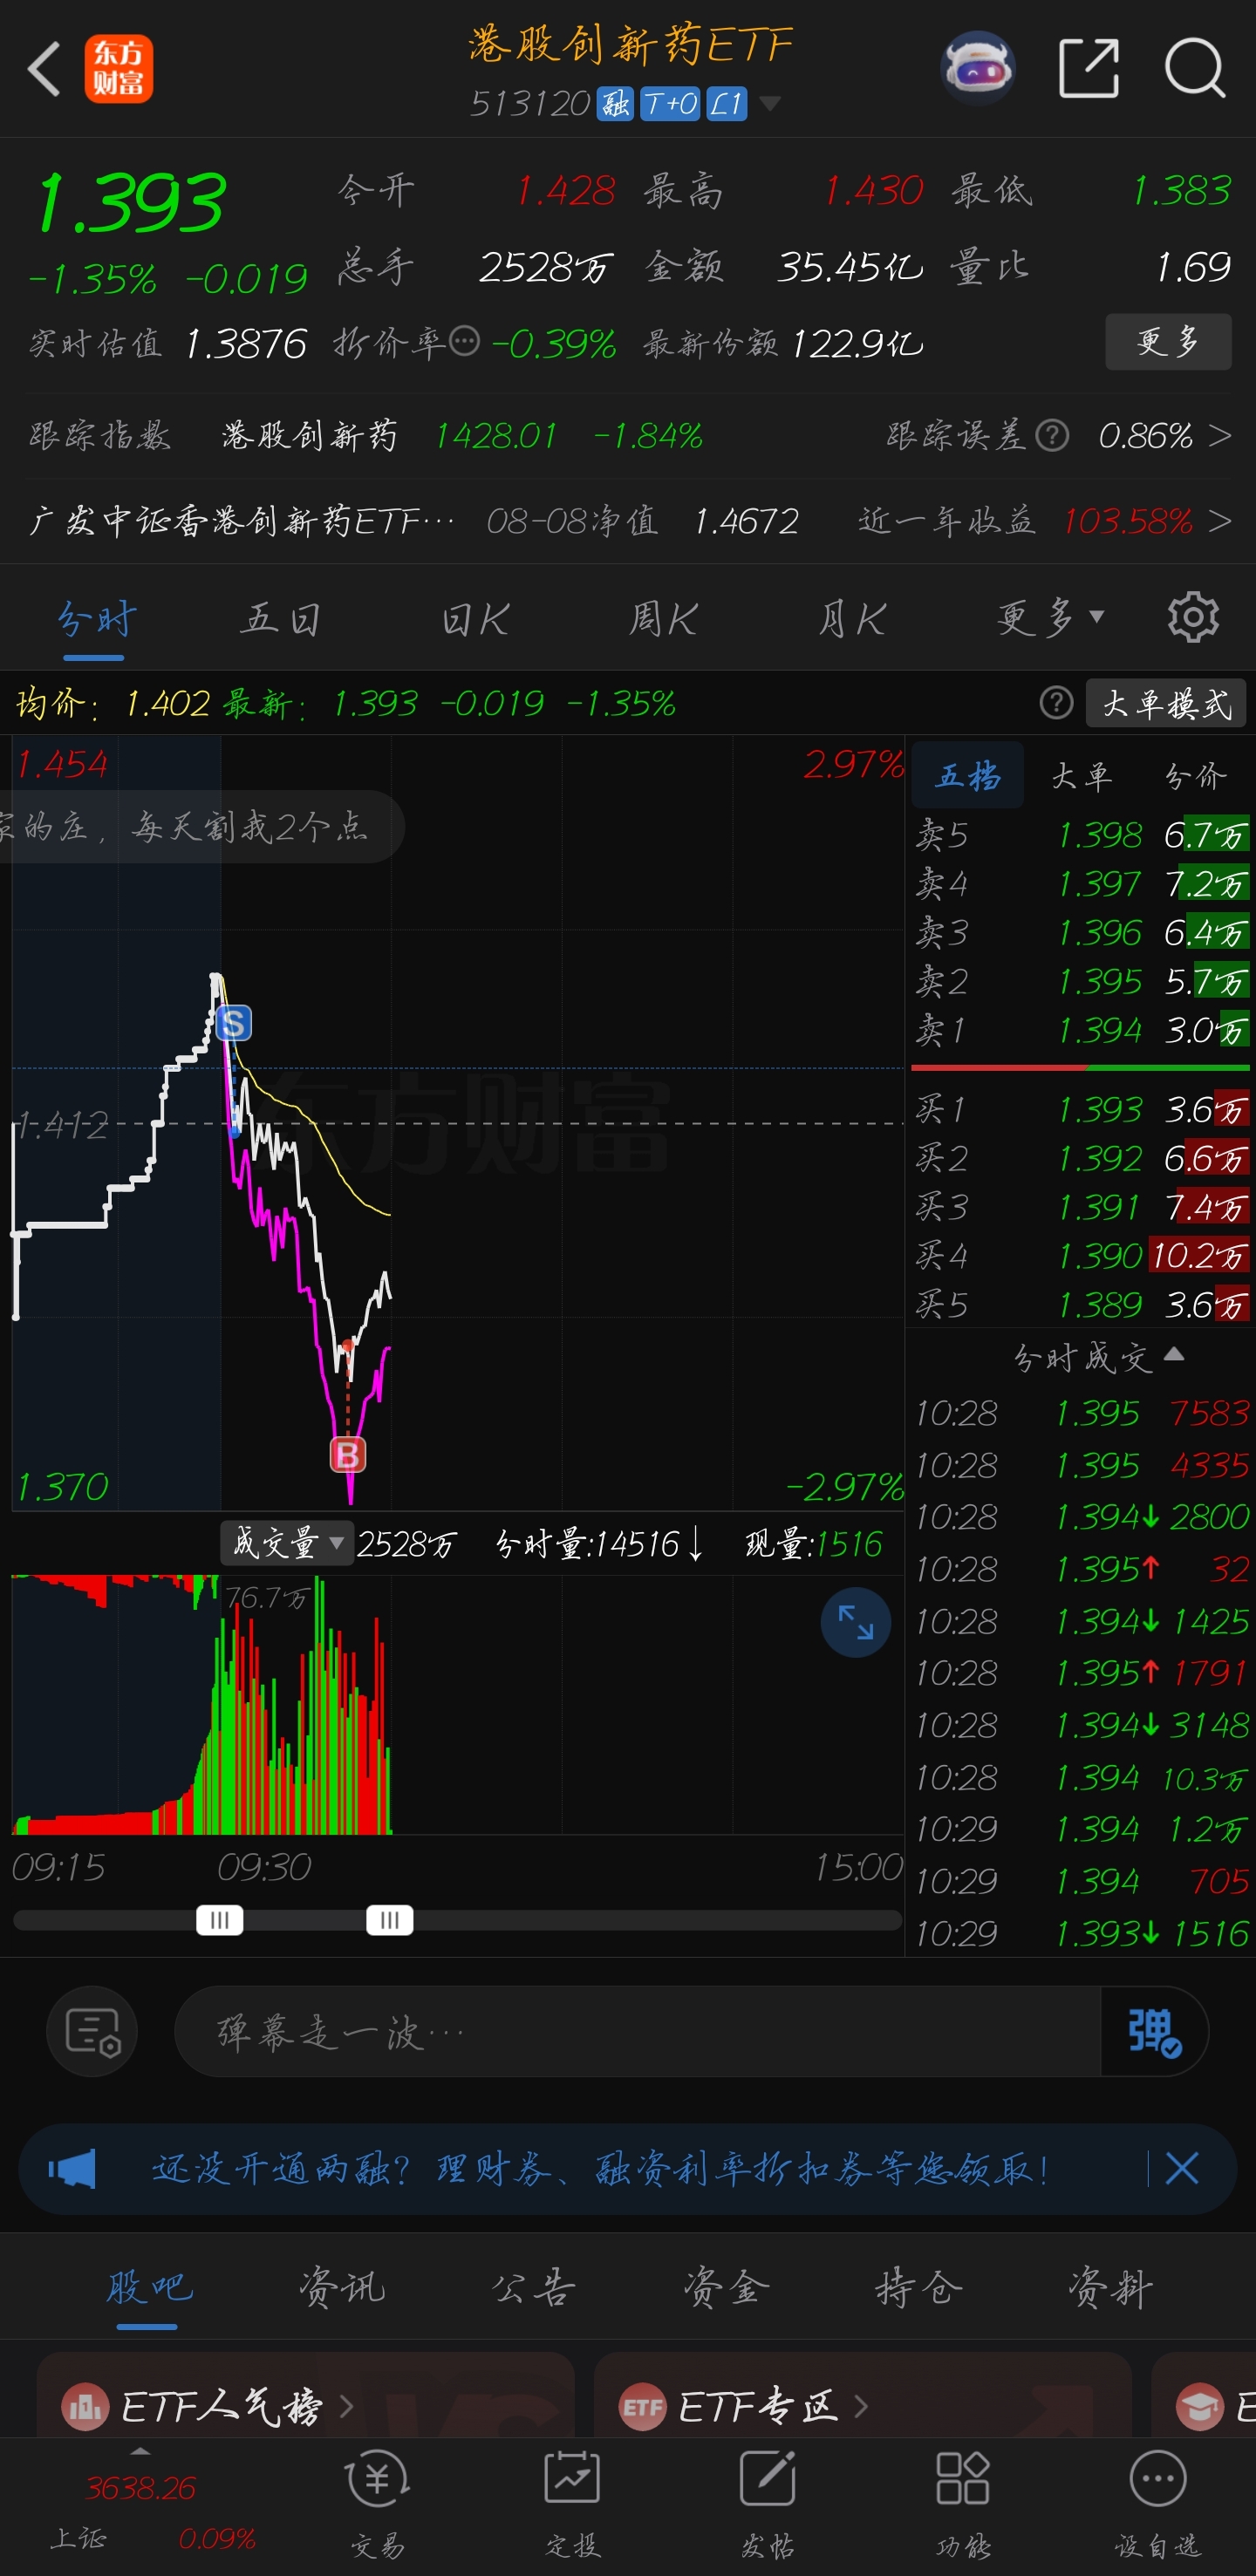Tap the back arrow icon
The width and height of the screenshot is (1256, 2576).
[45, 69]
